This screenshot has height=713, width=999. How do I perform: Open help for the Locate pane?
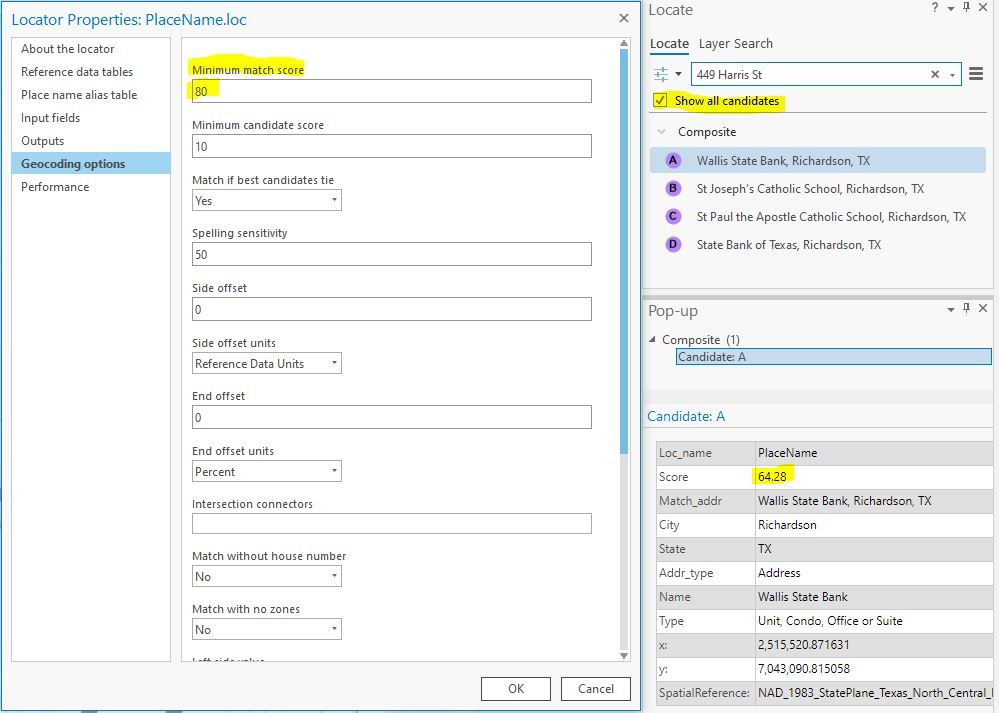935,8
